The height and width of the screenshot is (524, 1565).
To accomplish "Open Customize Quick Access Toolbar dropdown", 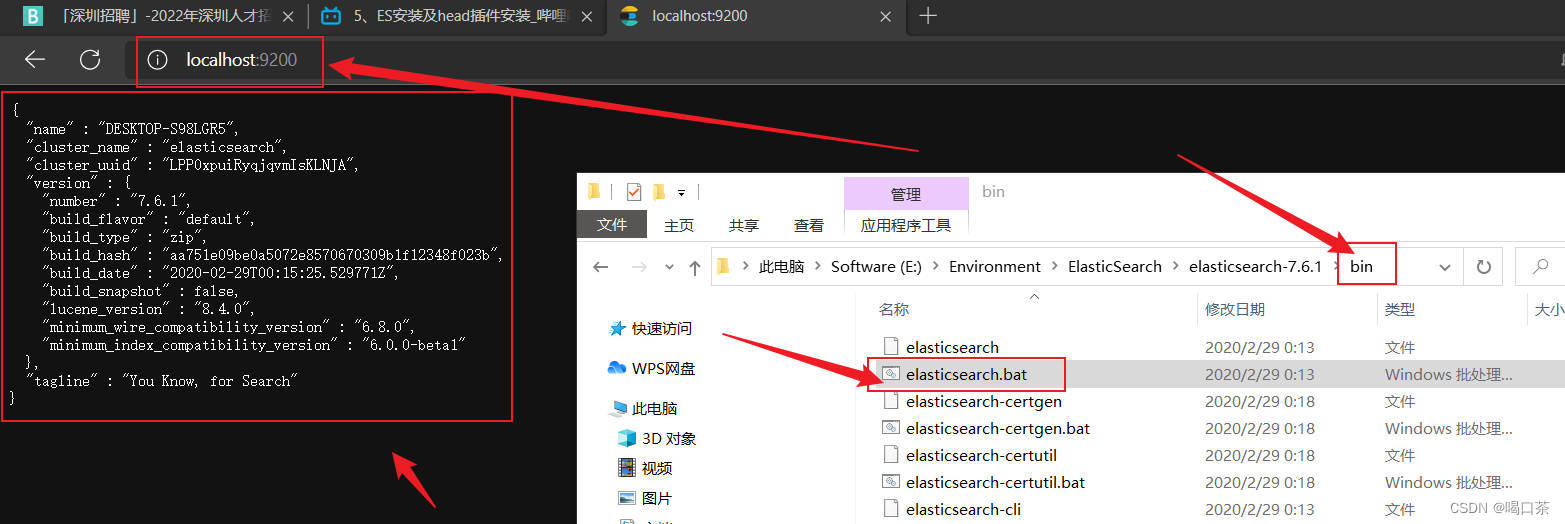I will pyautogui.click(x=682, y=192).
